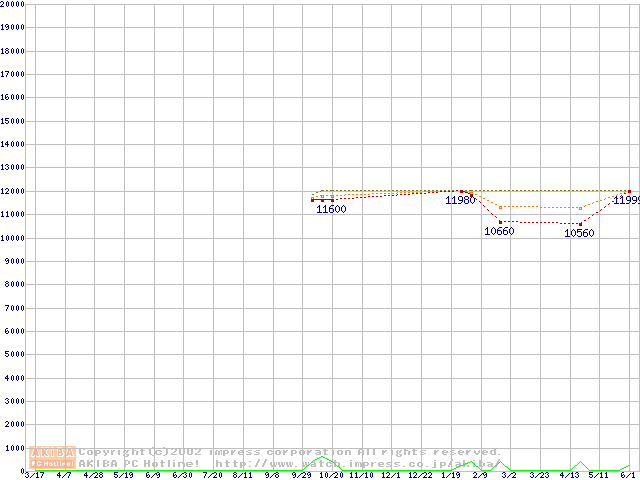Viewport: 640px width, 480px height.
Task: Open the watch.impress.co.jp/akiba URL text
Action: (355, 464)
